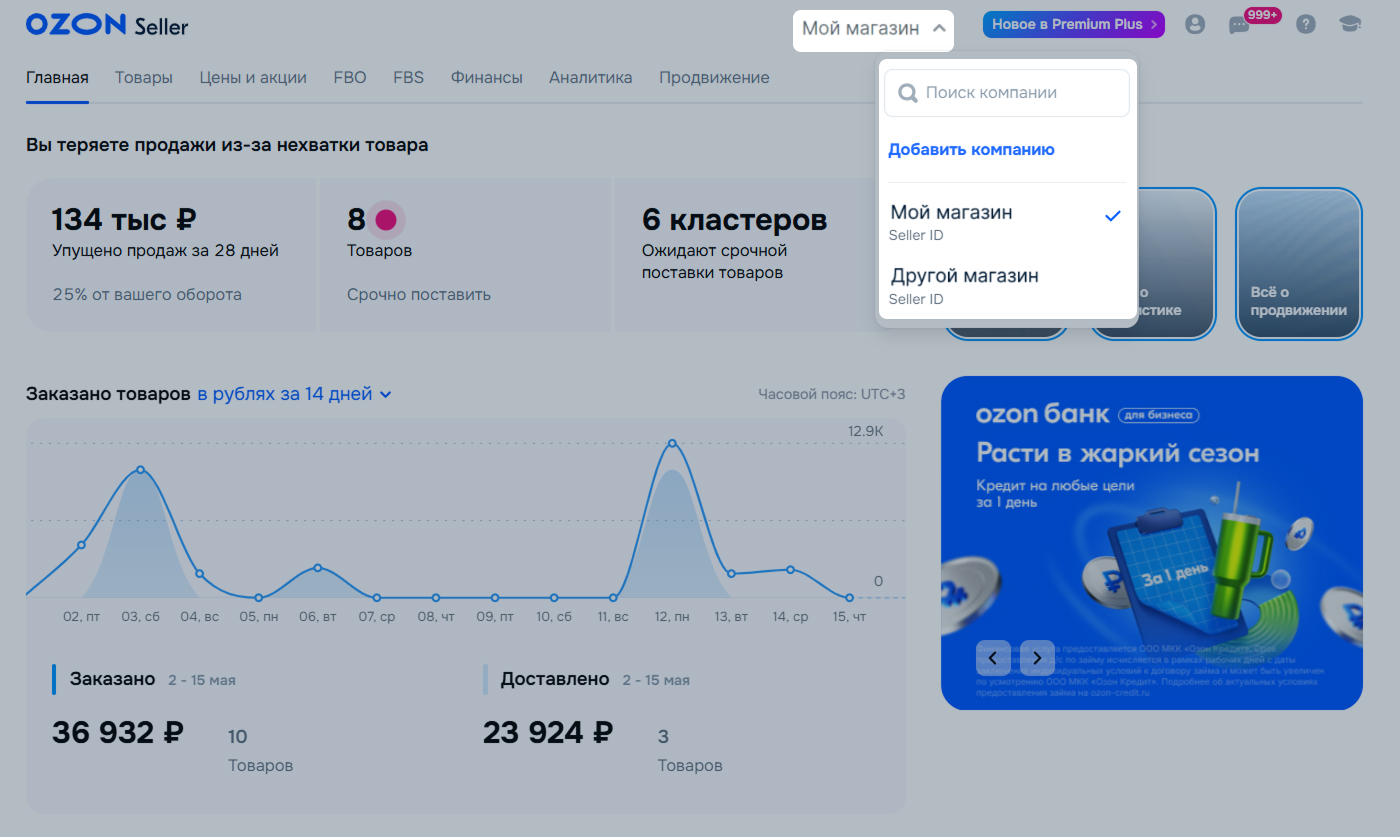Collapse the Мой магазин store selector
Screen dimensions: 1400x837
coord(873,29)
